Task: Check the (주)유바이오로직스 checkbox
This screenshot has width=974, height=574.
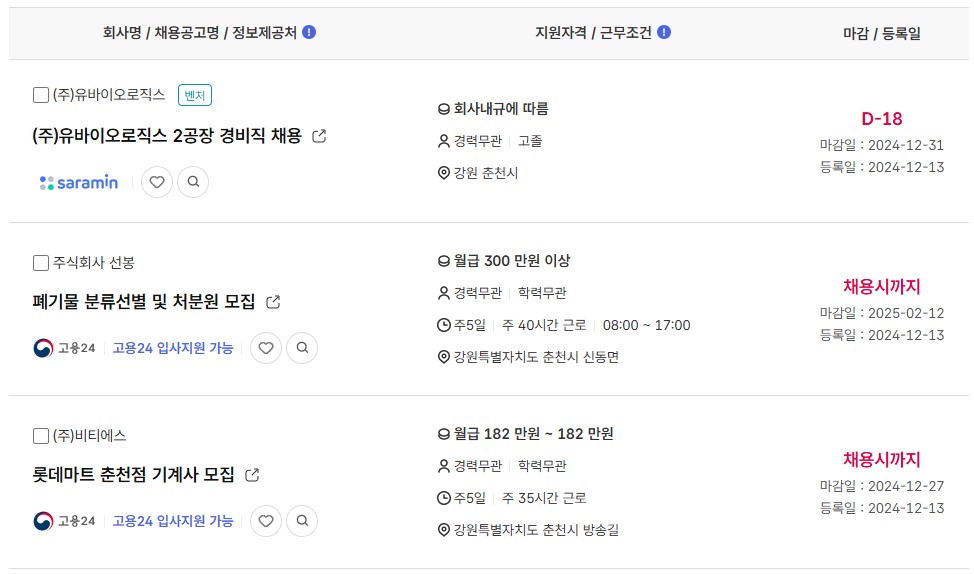Action: (x=41, y=95)
